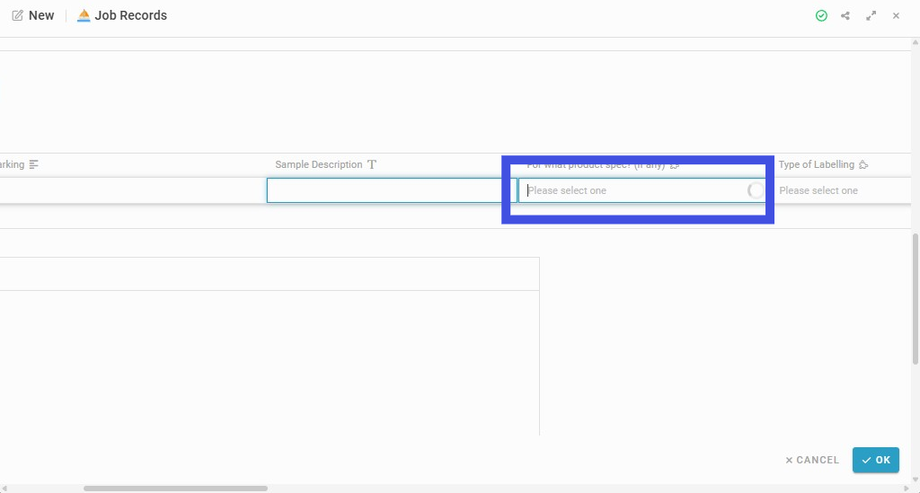Open the Type of Labelling select dropdown
The image size is (920, 493).
click(845, 191)
